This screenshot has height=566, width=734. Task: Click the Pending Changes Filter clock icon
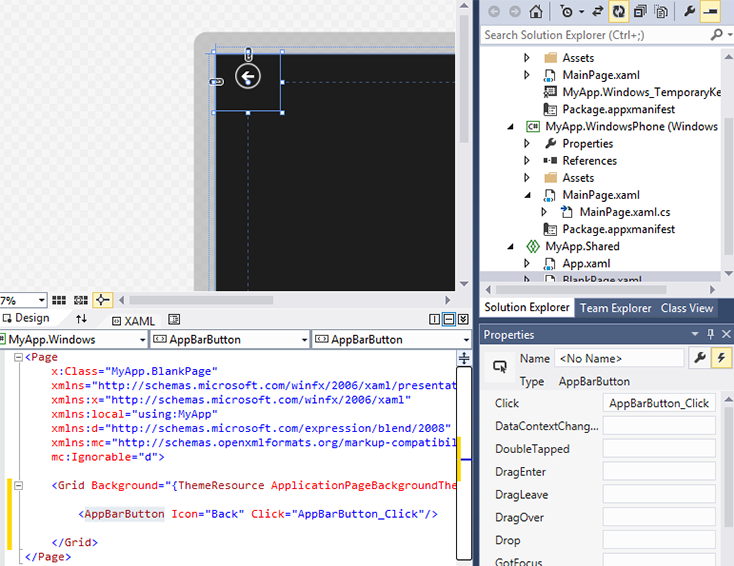(x=566, y=11)
